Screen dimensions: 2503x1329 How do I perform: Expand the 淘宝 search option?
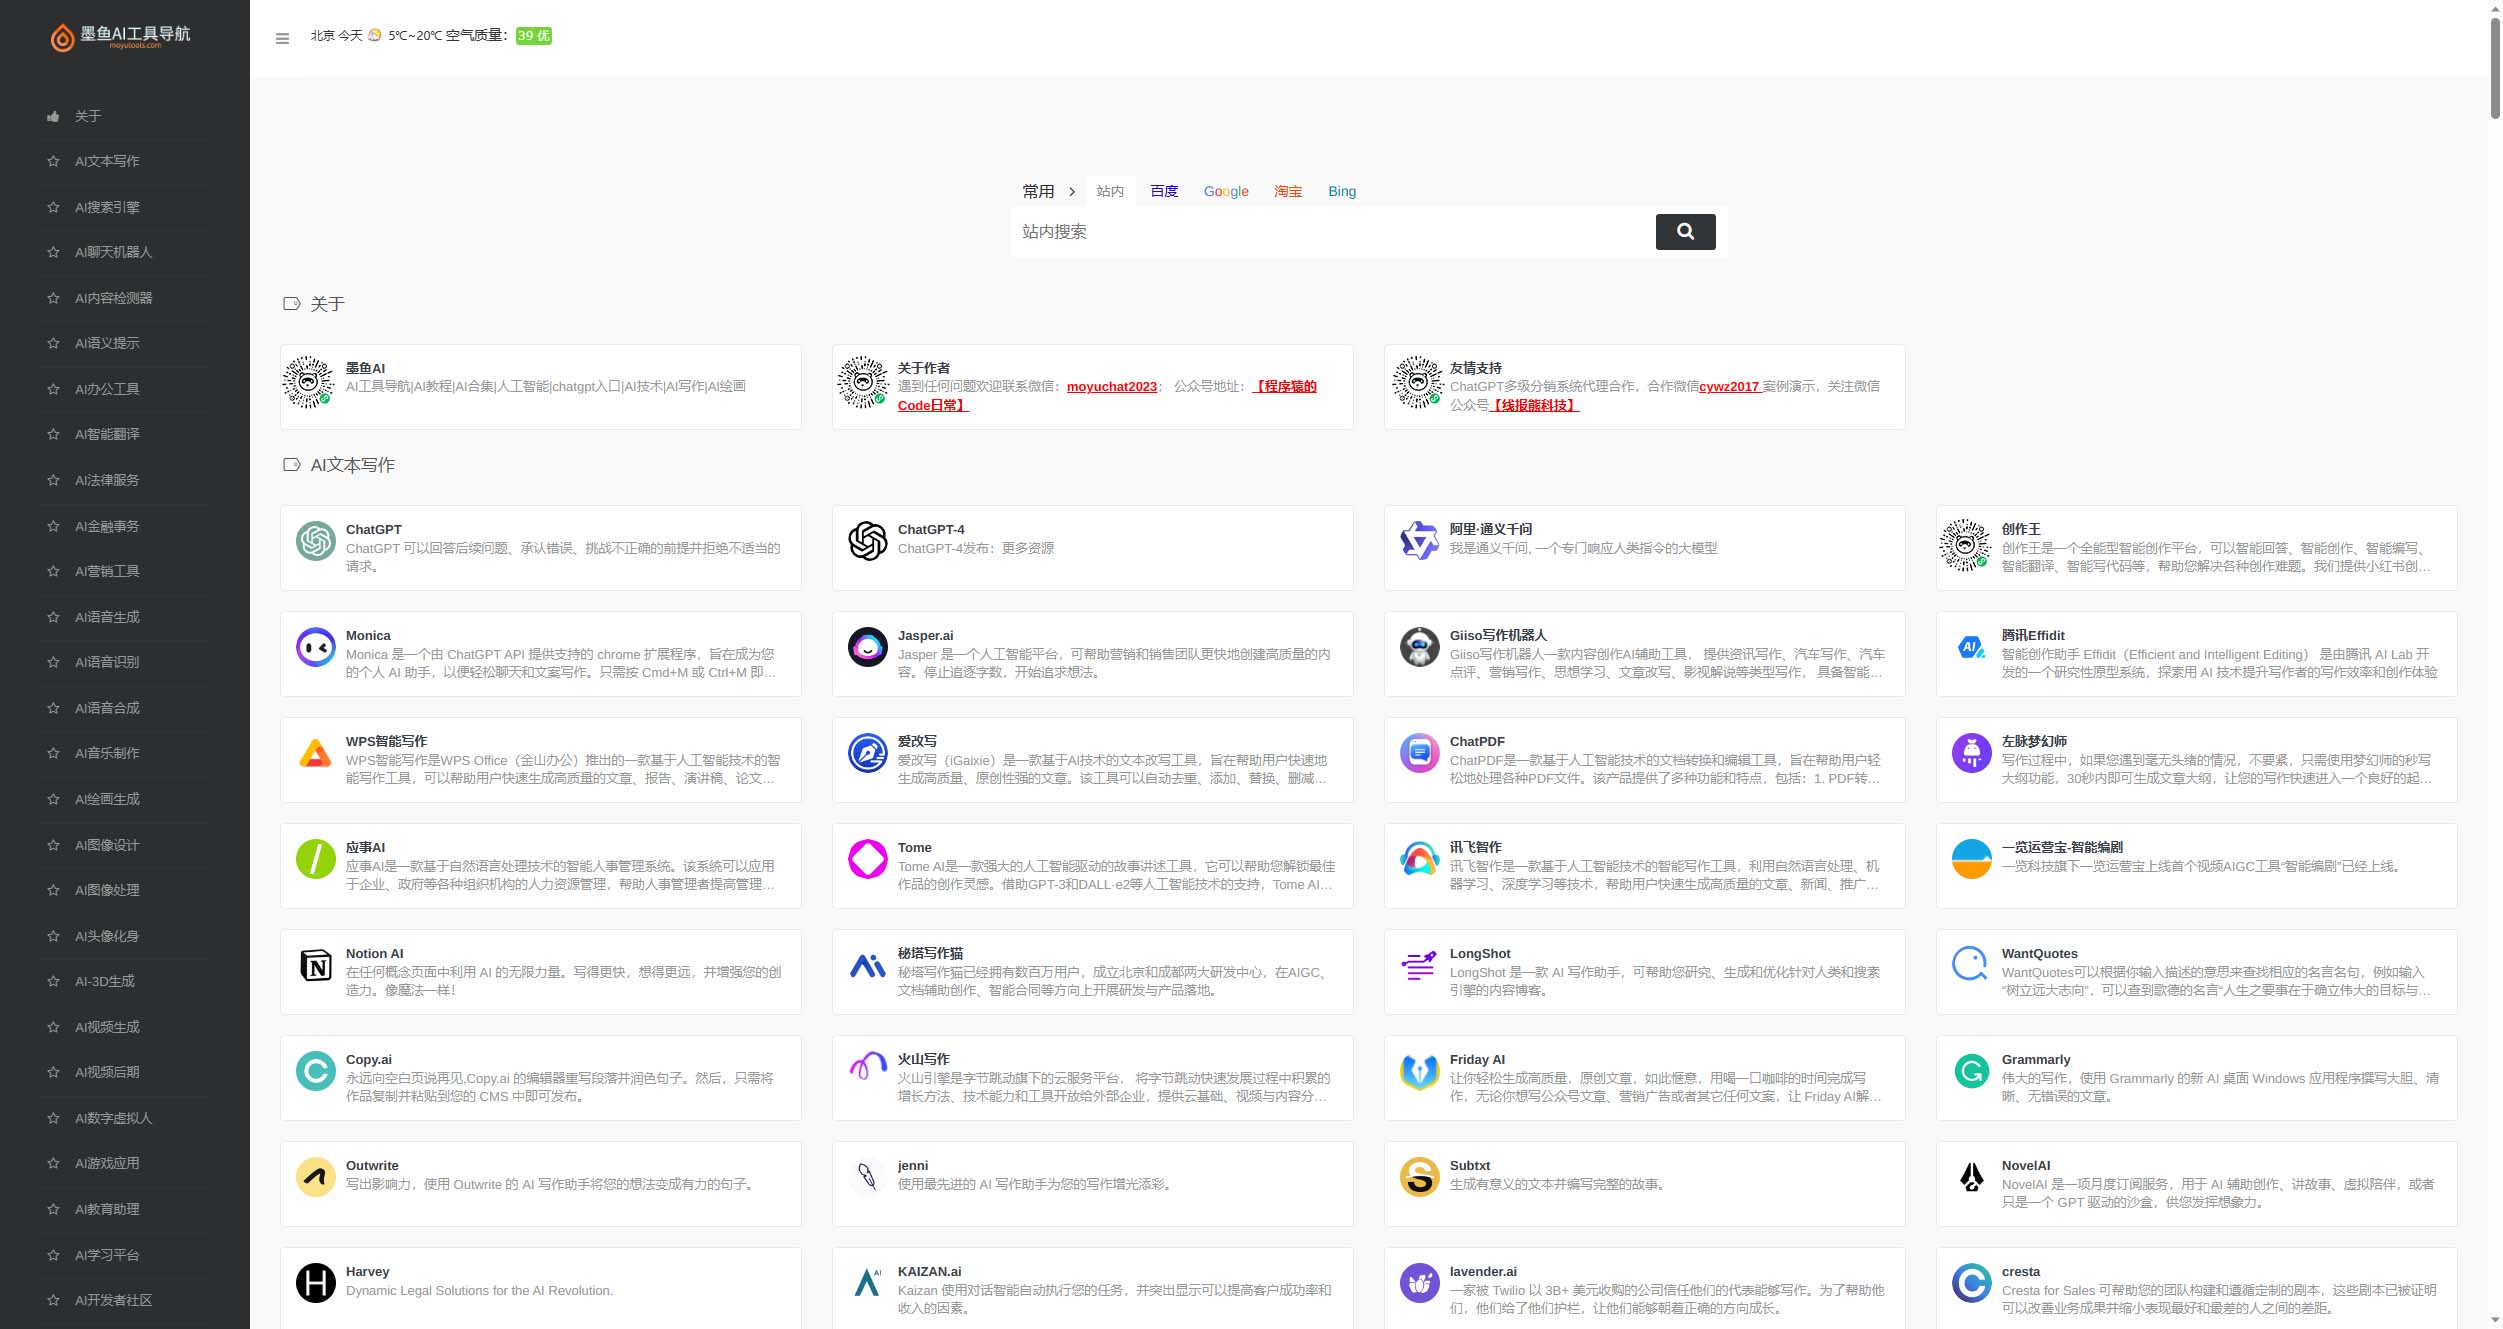coord(1288,192)
